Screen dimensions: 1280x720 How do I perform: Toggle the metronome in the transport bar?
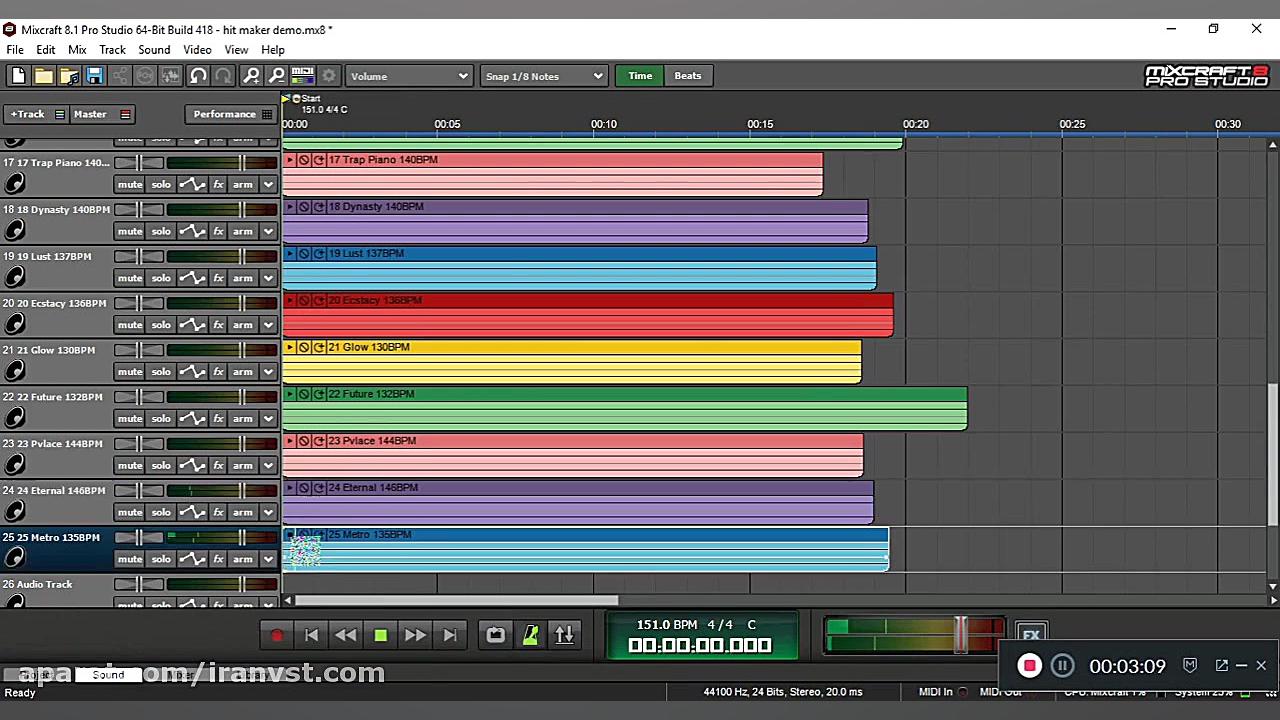tap(530, 634)
